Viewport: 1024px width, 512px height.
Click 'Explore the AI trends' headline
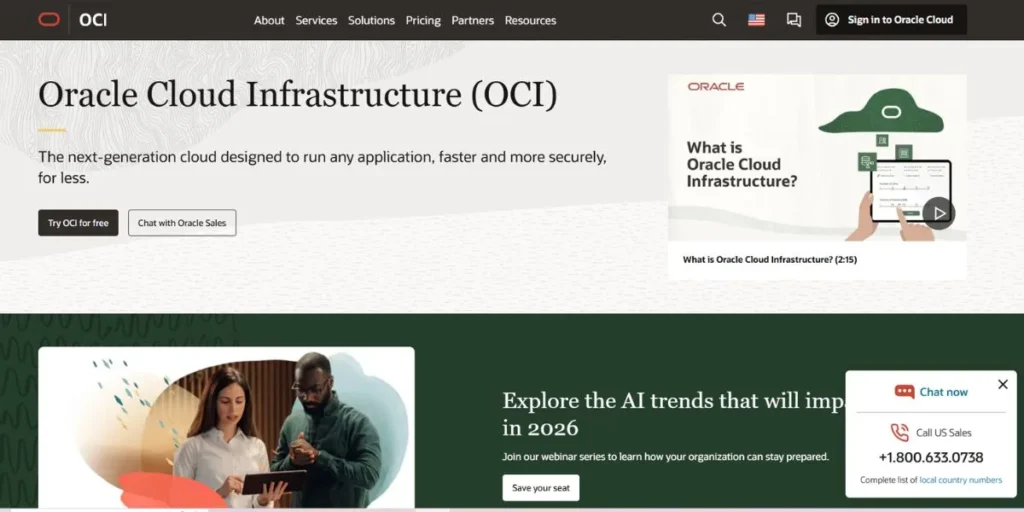pos(673,413)
